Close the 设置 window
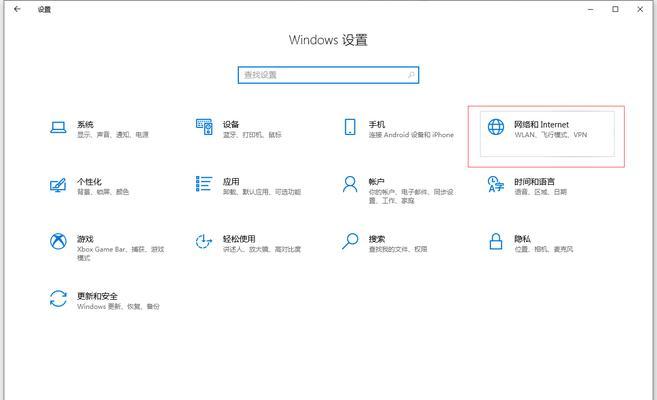The image size is (657, 400). (x=640, y=9)
